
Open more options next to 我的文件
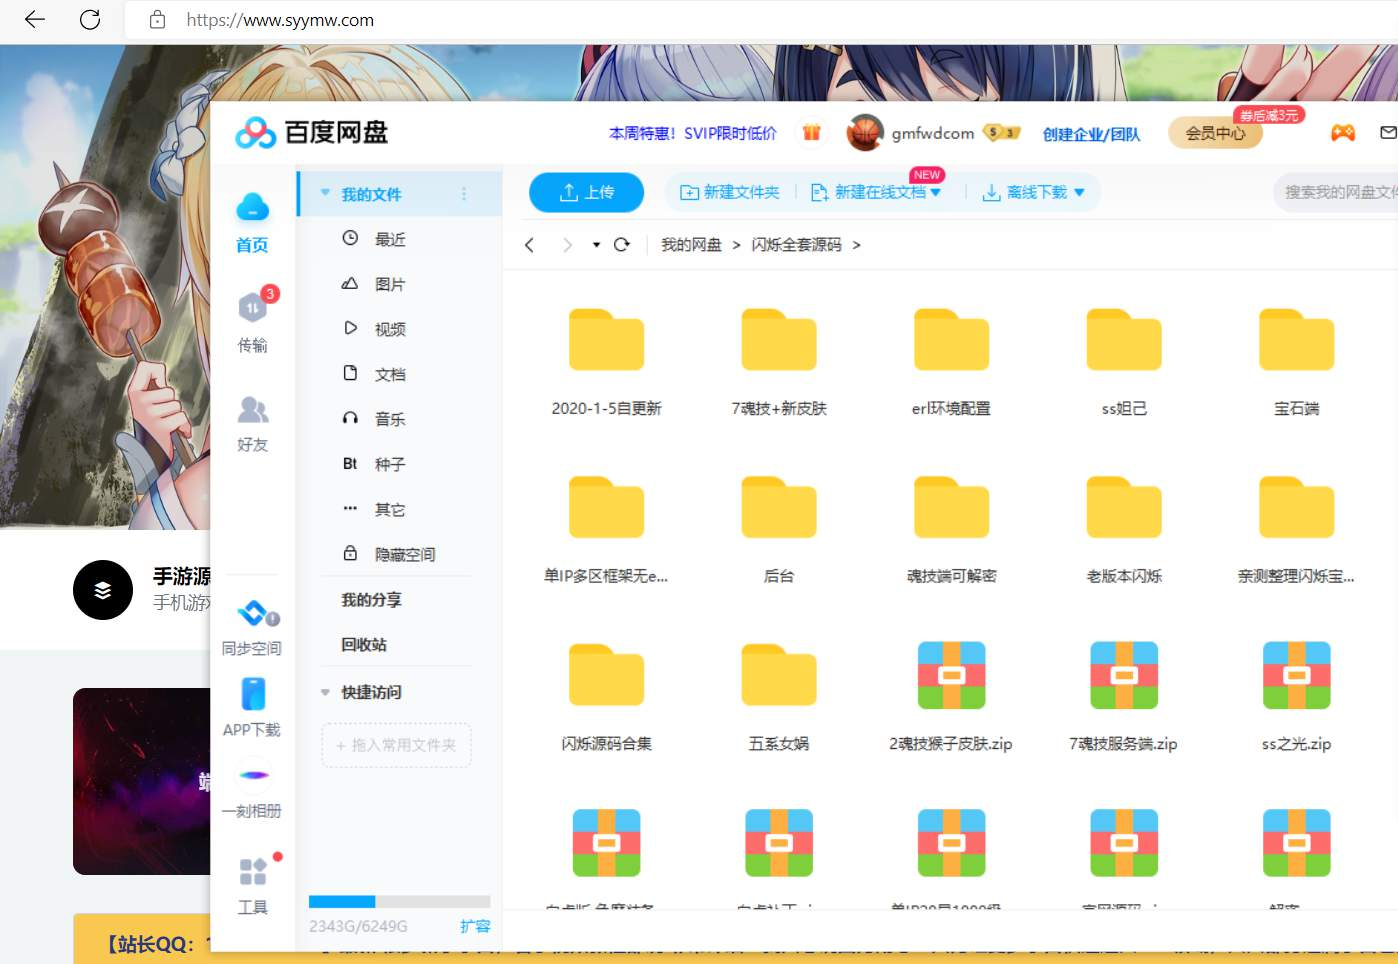tap(464, 194)
